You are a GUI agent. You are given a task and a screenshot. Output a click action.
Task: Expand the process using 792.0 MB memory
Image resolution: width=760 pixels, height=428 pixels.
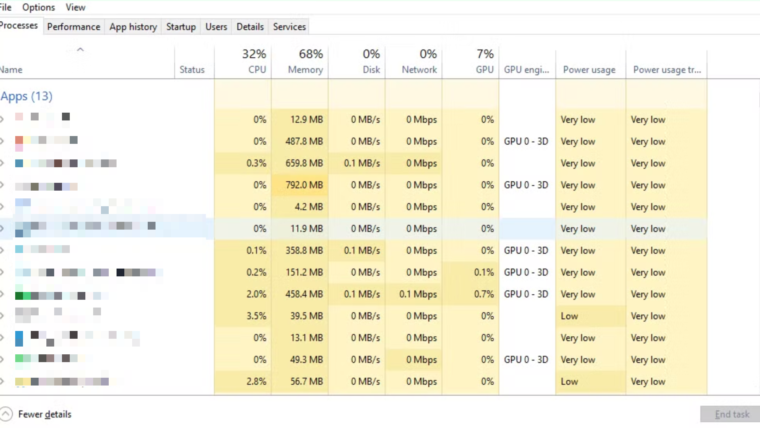point(2,185)
